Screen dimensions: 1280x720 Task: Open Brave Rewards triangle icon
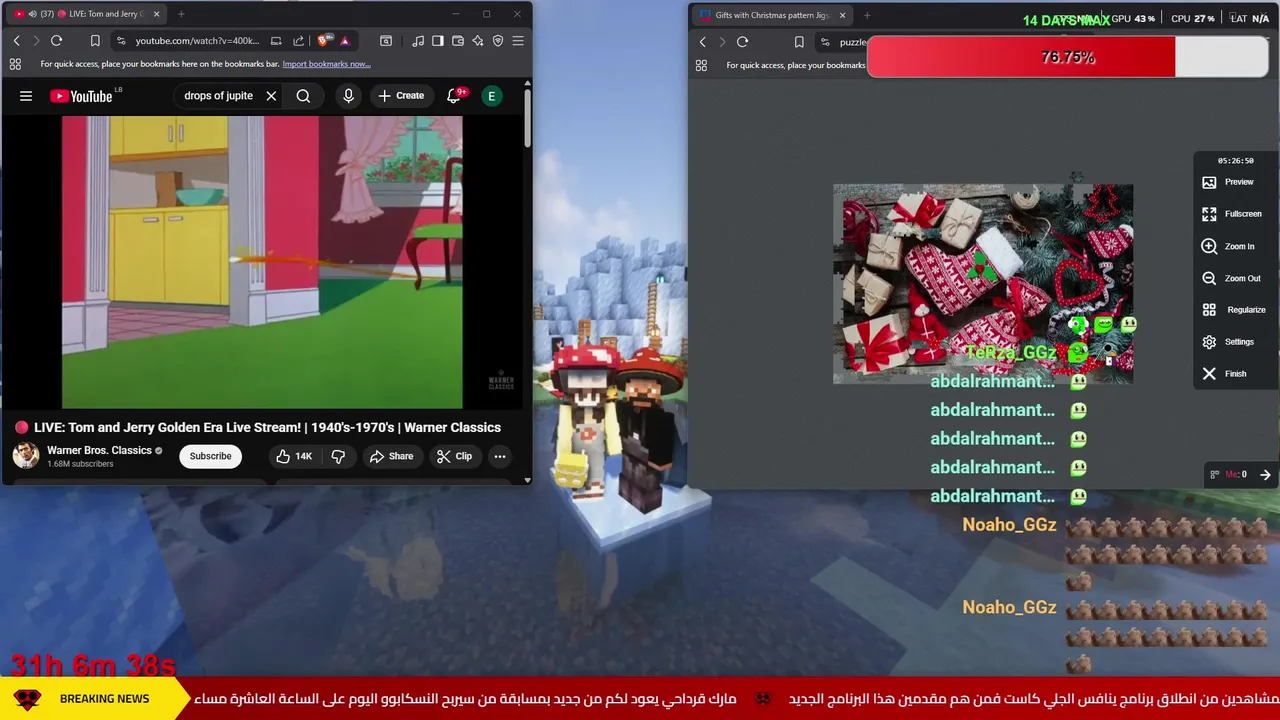[344, 41]
